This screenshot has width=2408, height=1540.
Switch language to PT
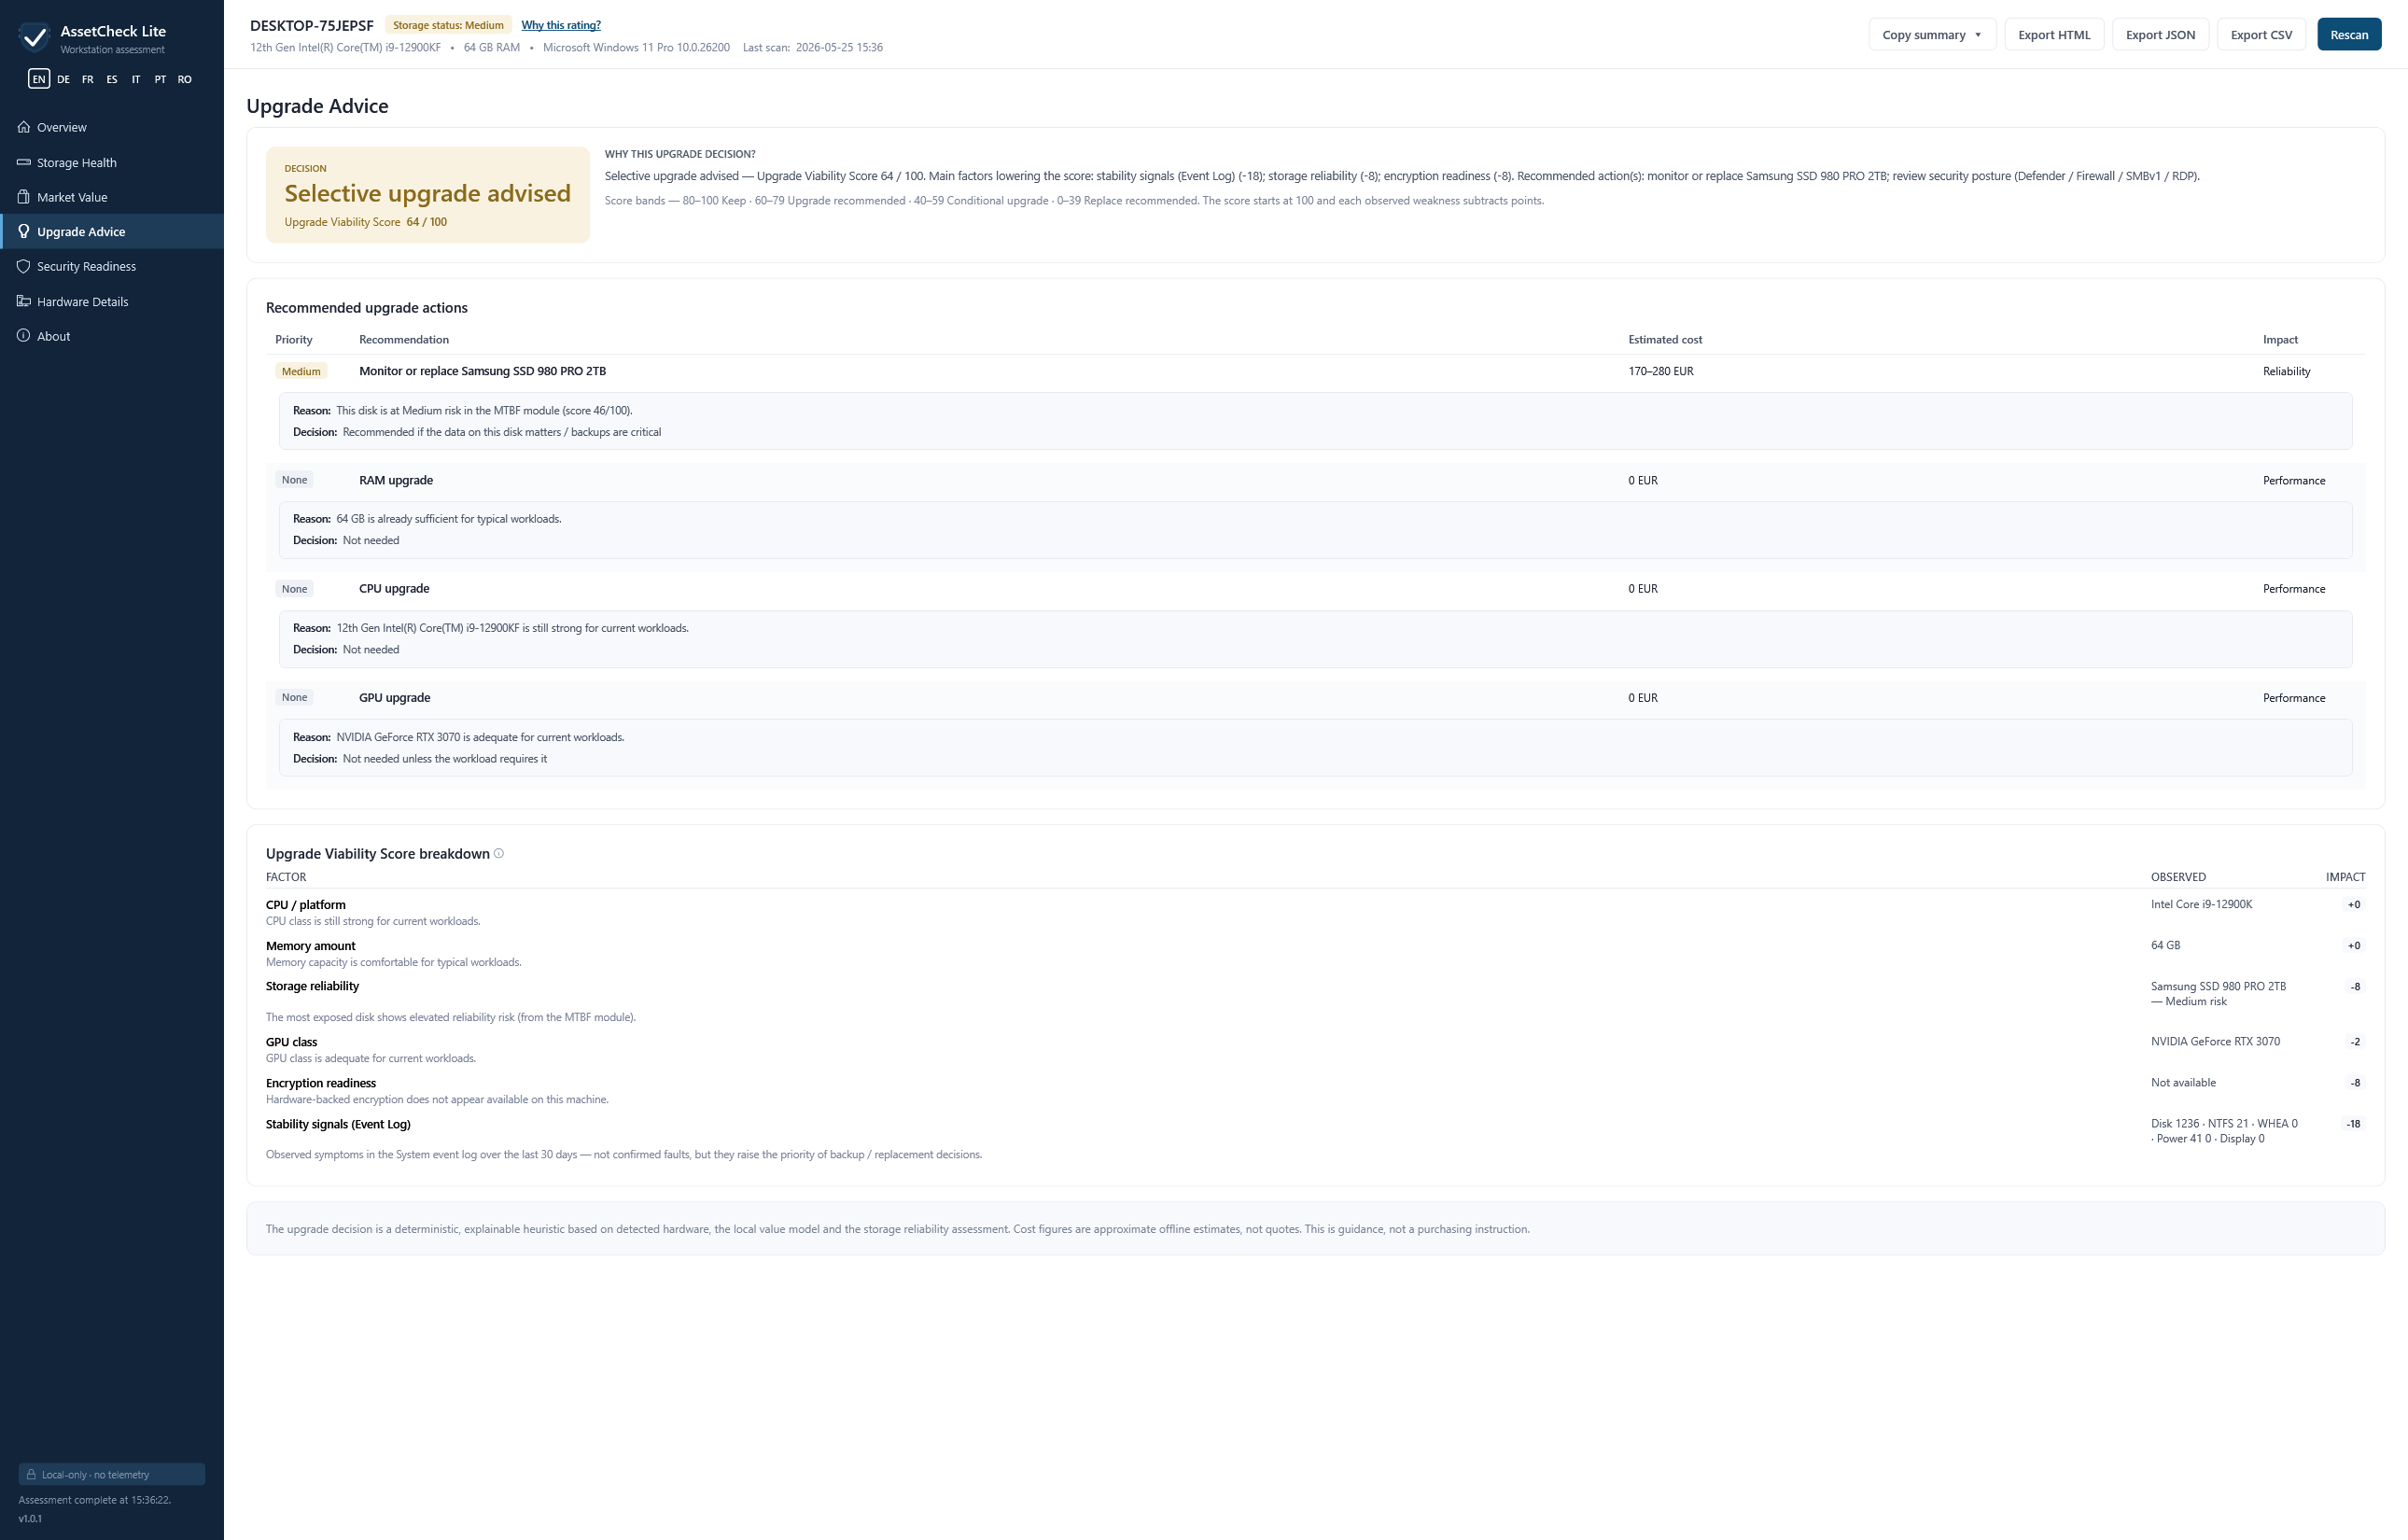pos(160,79)
